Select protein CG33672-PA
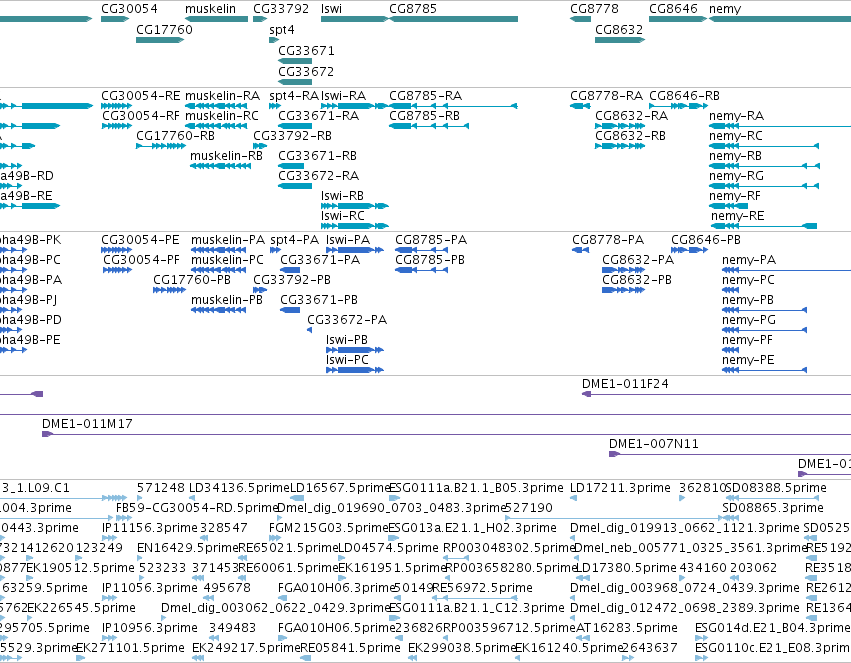This screenshot has width=851, height=663. [347, 321]
